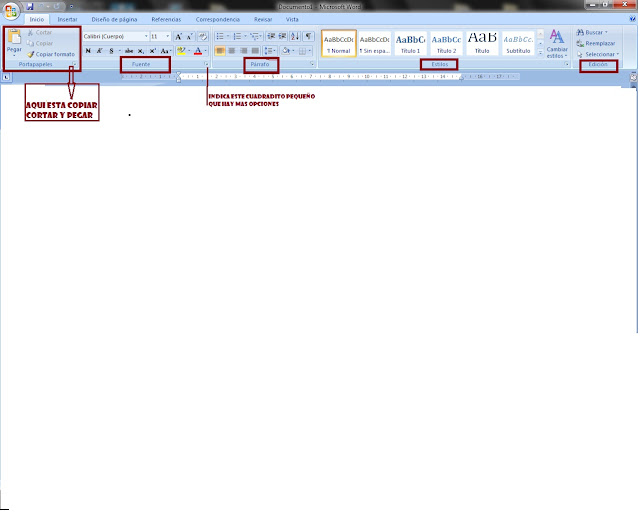Apply bullet list
This screenshot has width=640, height=521.
point(220,36)
